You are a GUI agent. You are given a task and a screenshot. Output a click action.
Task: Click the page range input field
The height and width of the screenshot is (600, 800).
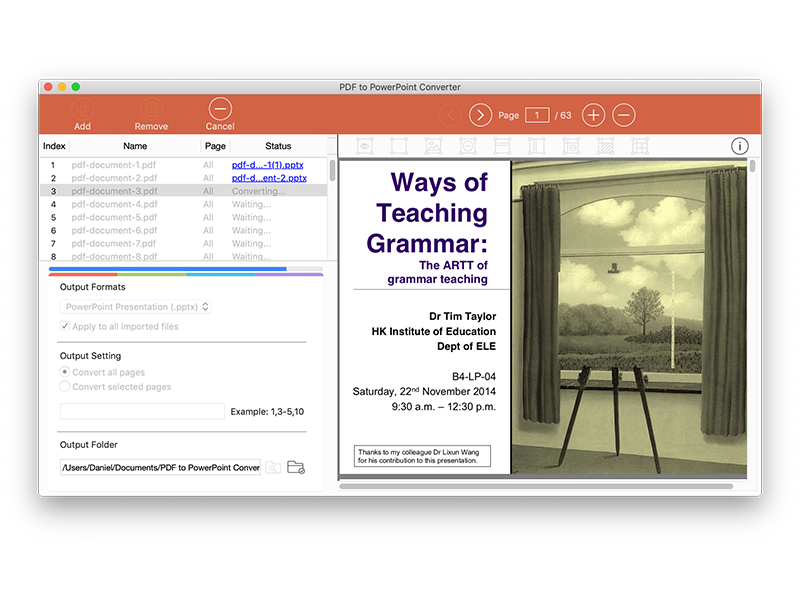tap(142, 411)
